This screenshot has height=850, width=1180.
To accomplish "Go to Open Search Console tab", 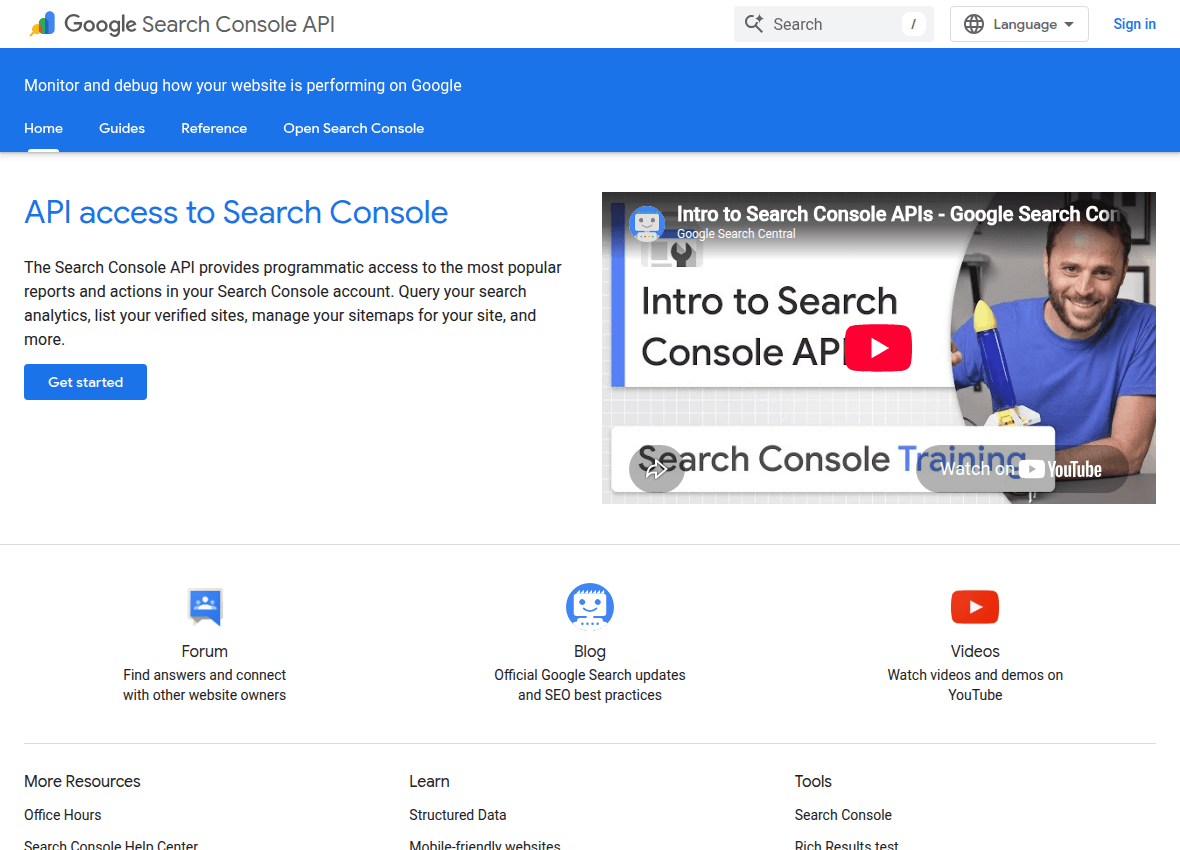I will point(354,128).
